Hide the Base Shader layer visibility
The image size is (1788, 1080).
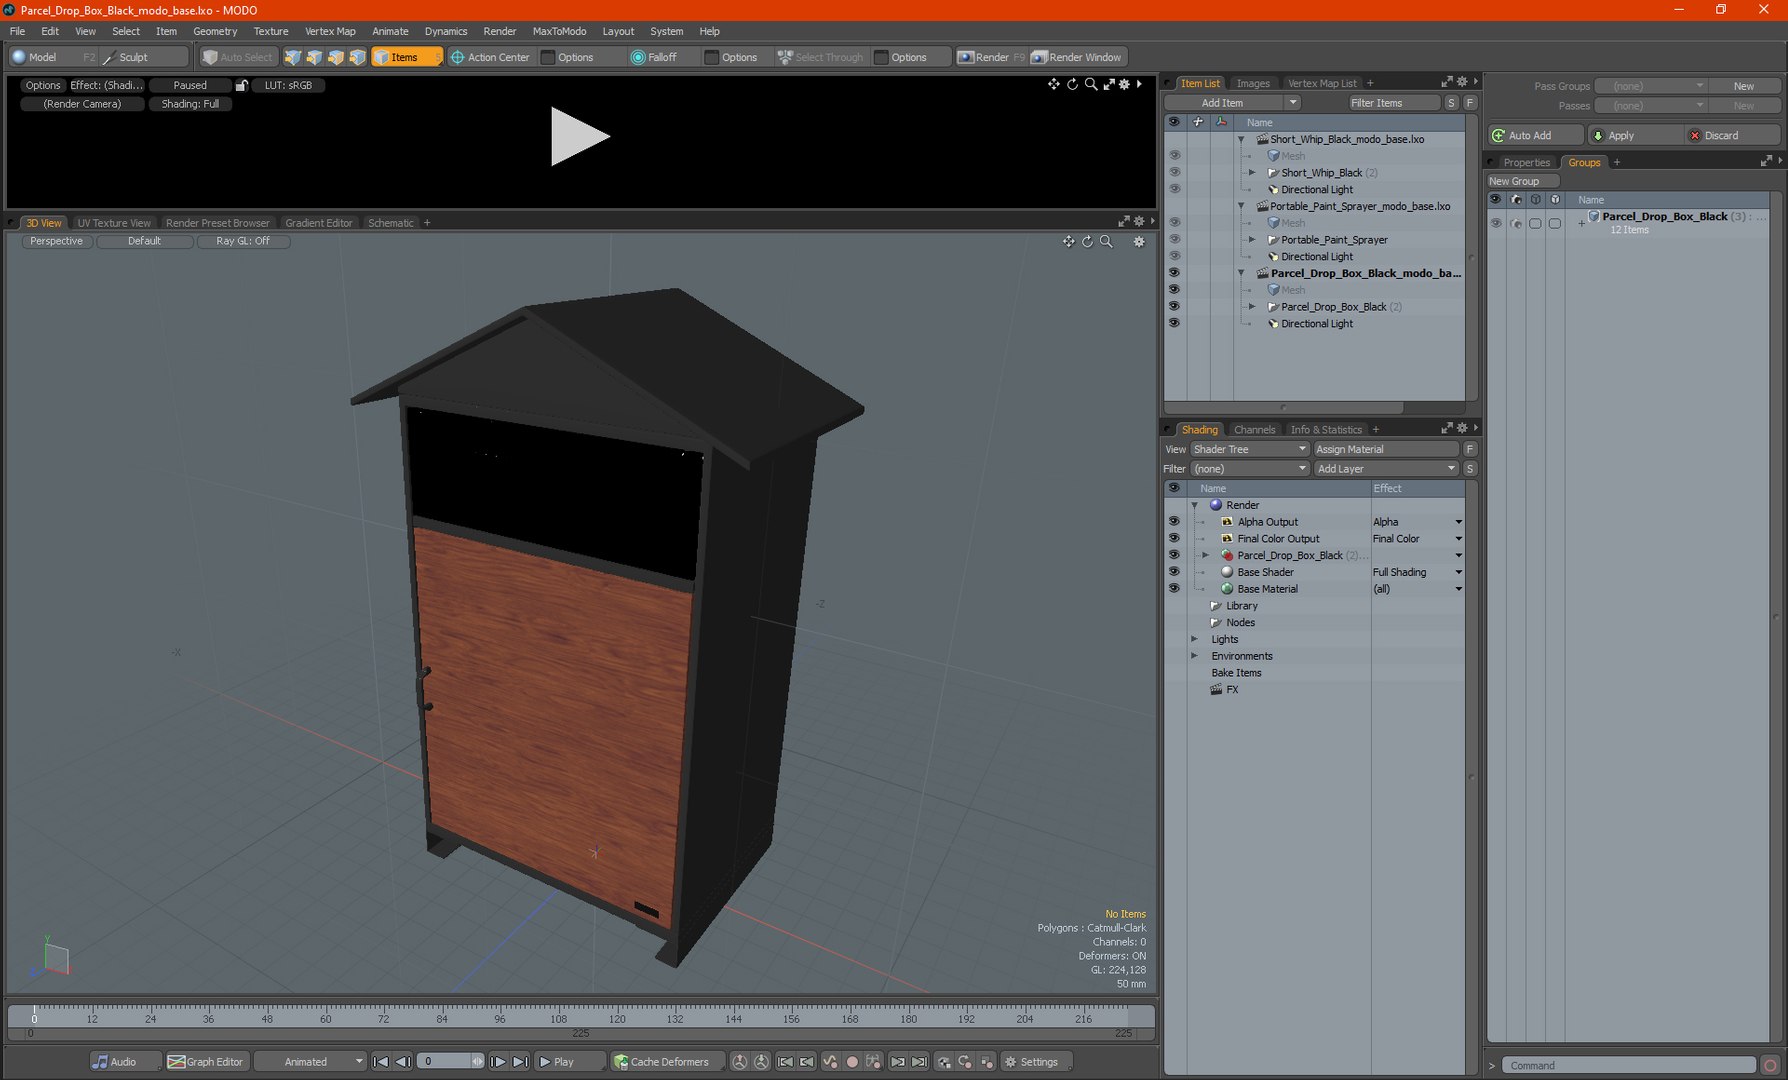point(1174,572)
